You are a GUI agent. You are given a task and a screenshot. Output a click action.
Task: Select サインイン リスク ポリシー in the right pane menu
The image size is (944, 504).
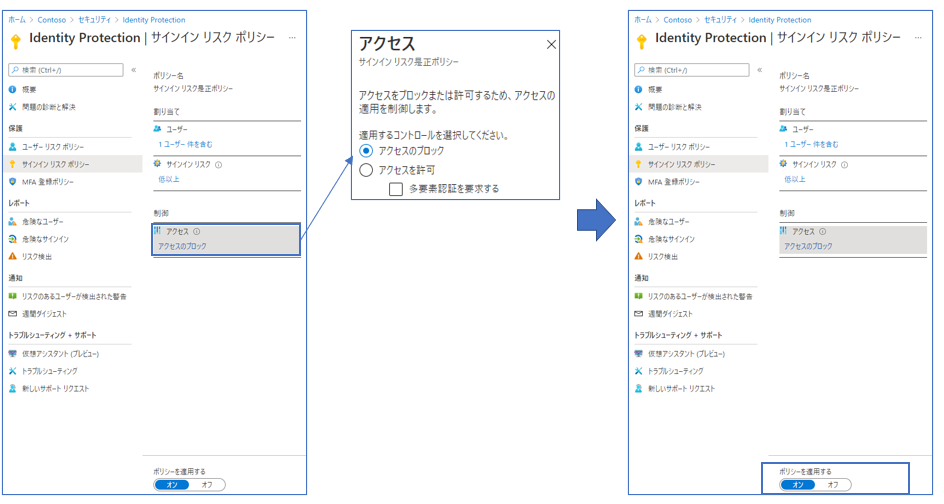point(699,164)
